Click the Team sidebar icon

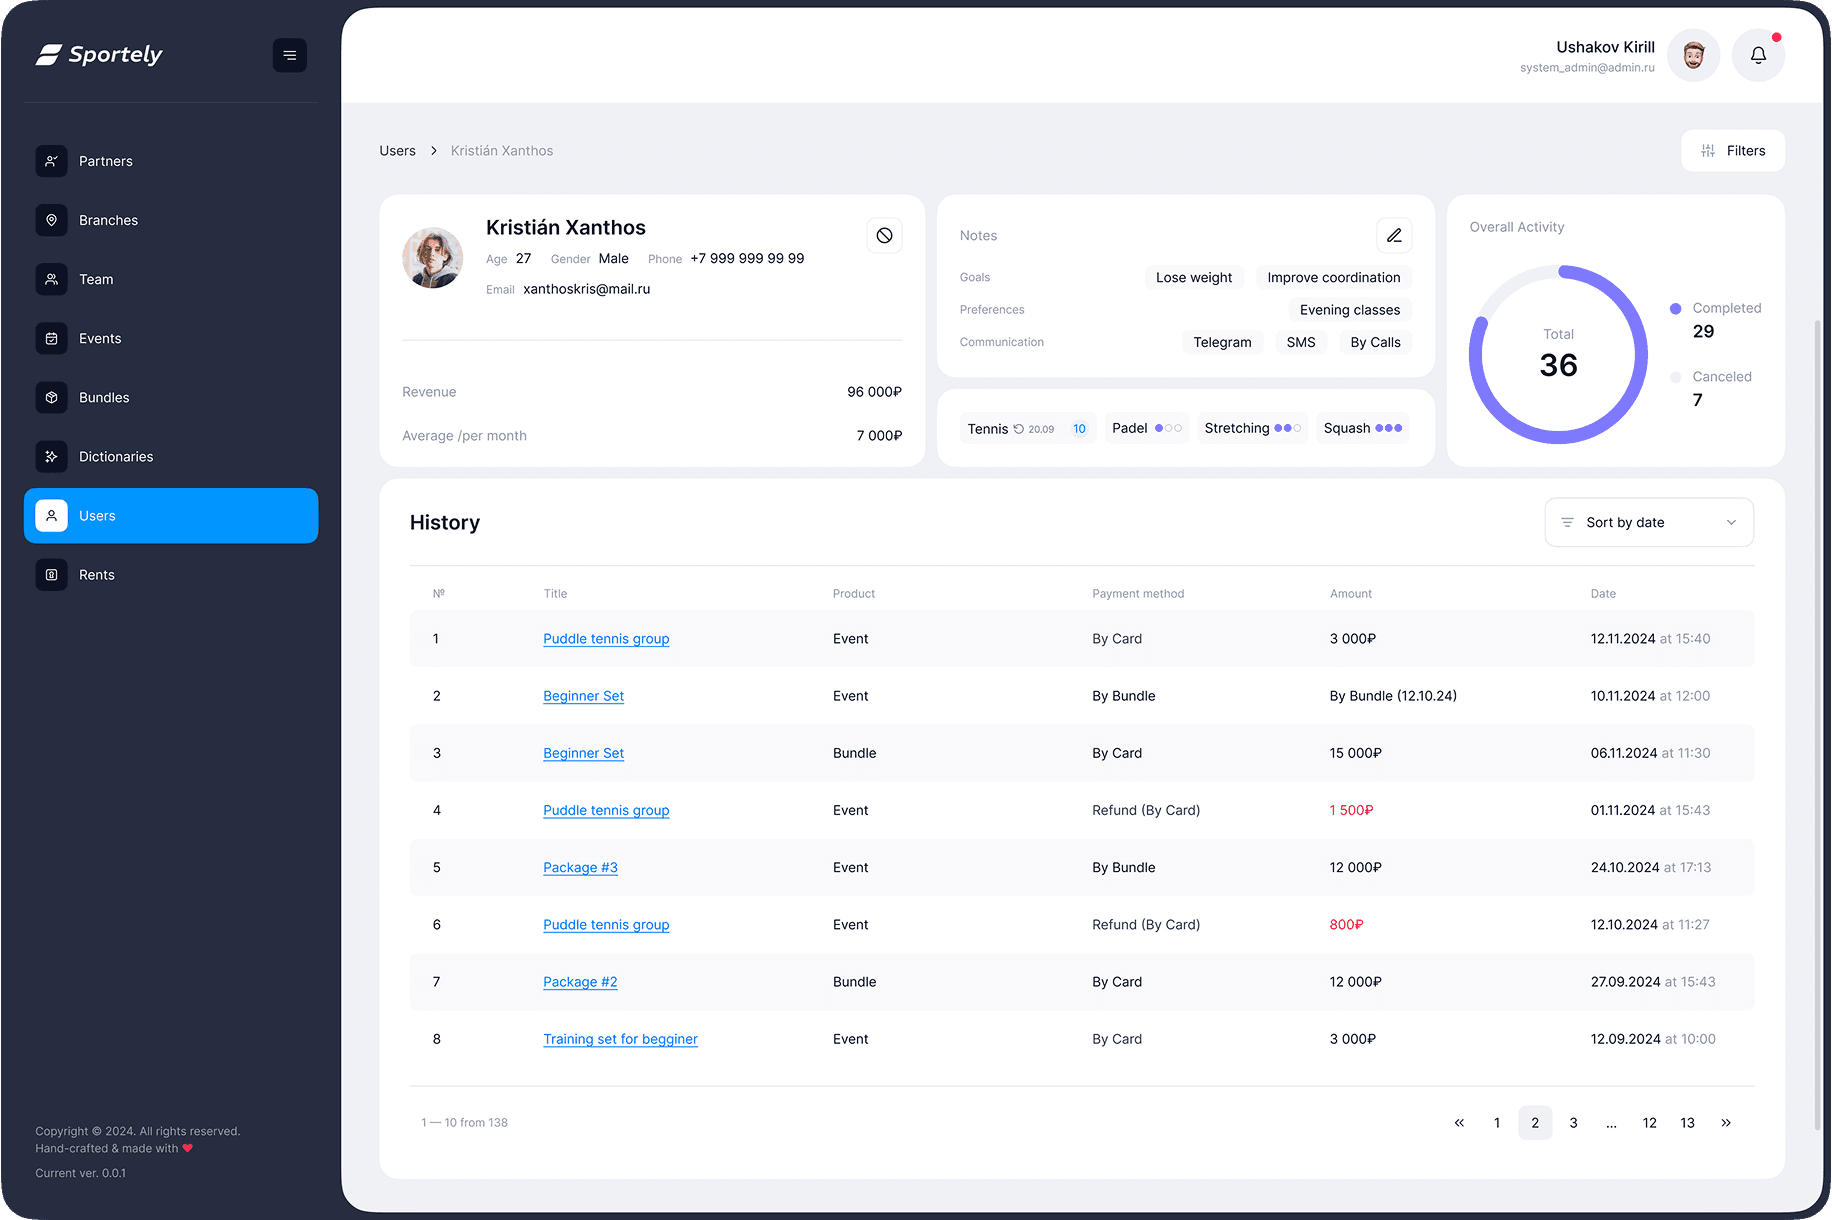click(x=52, y=279)
